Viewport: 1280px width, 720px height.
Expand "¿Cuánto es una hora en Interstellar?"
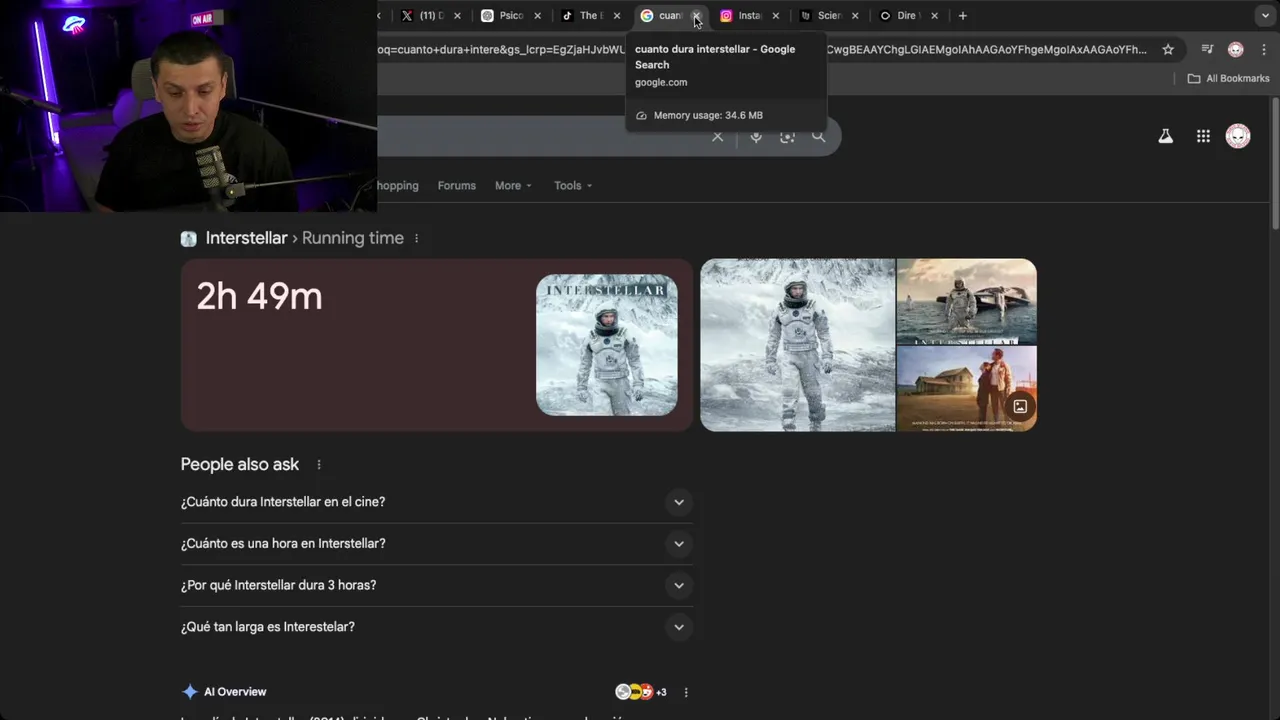point(436,544)
